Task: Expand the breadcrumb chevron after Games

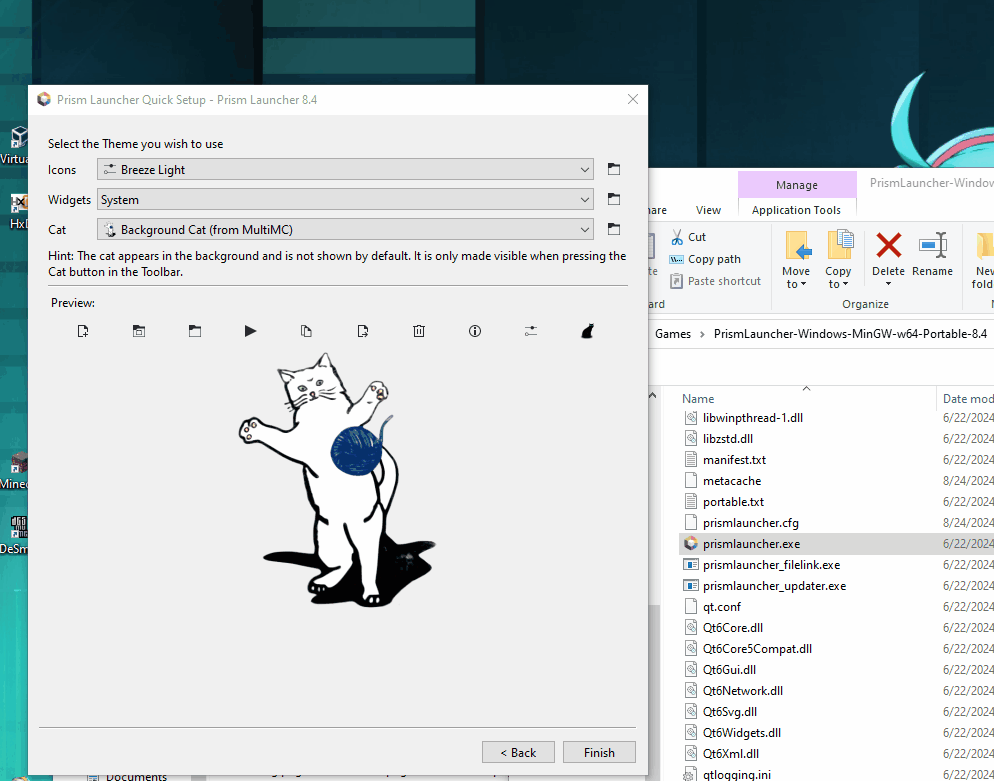Action: [x=702, y=334]
